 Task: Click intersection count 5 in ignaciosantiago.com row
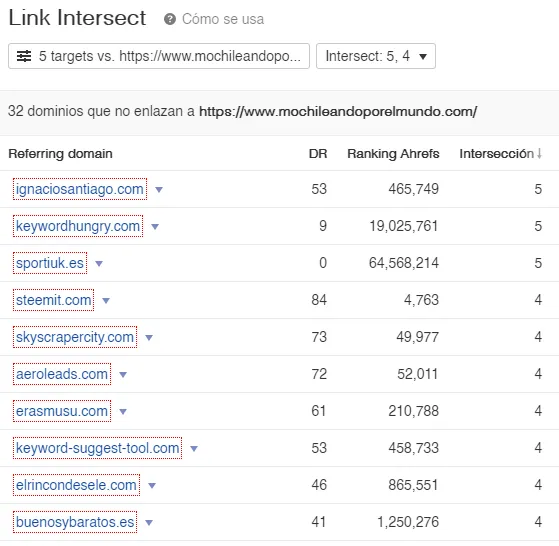(x=538, y=189)
